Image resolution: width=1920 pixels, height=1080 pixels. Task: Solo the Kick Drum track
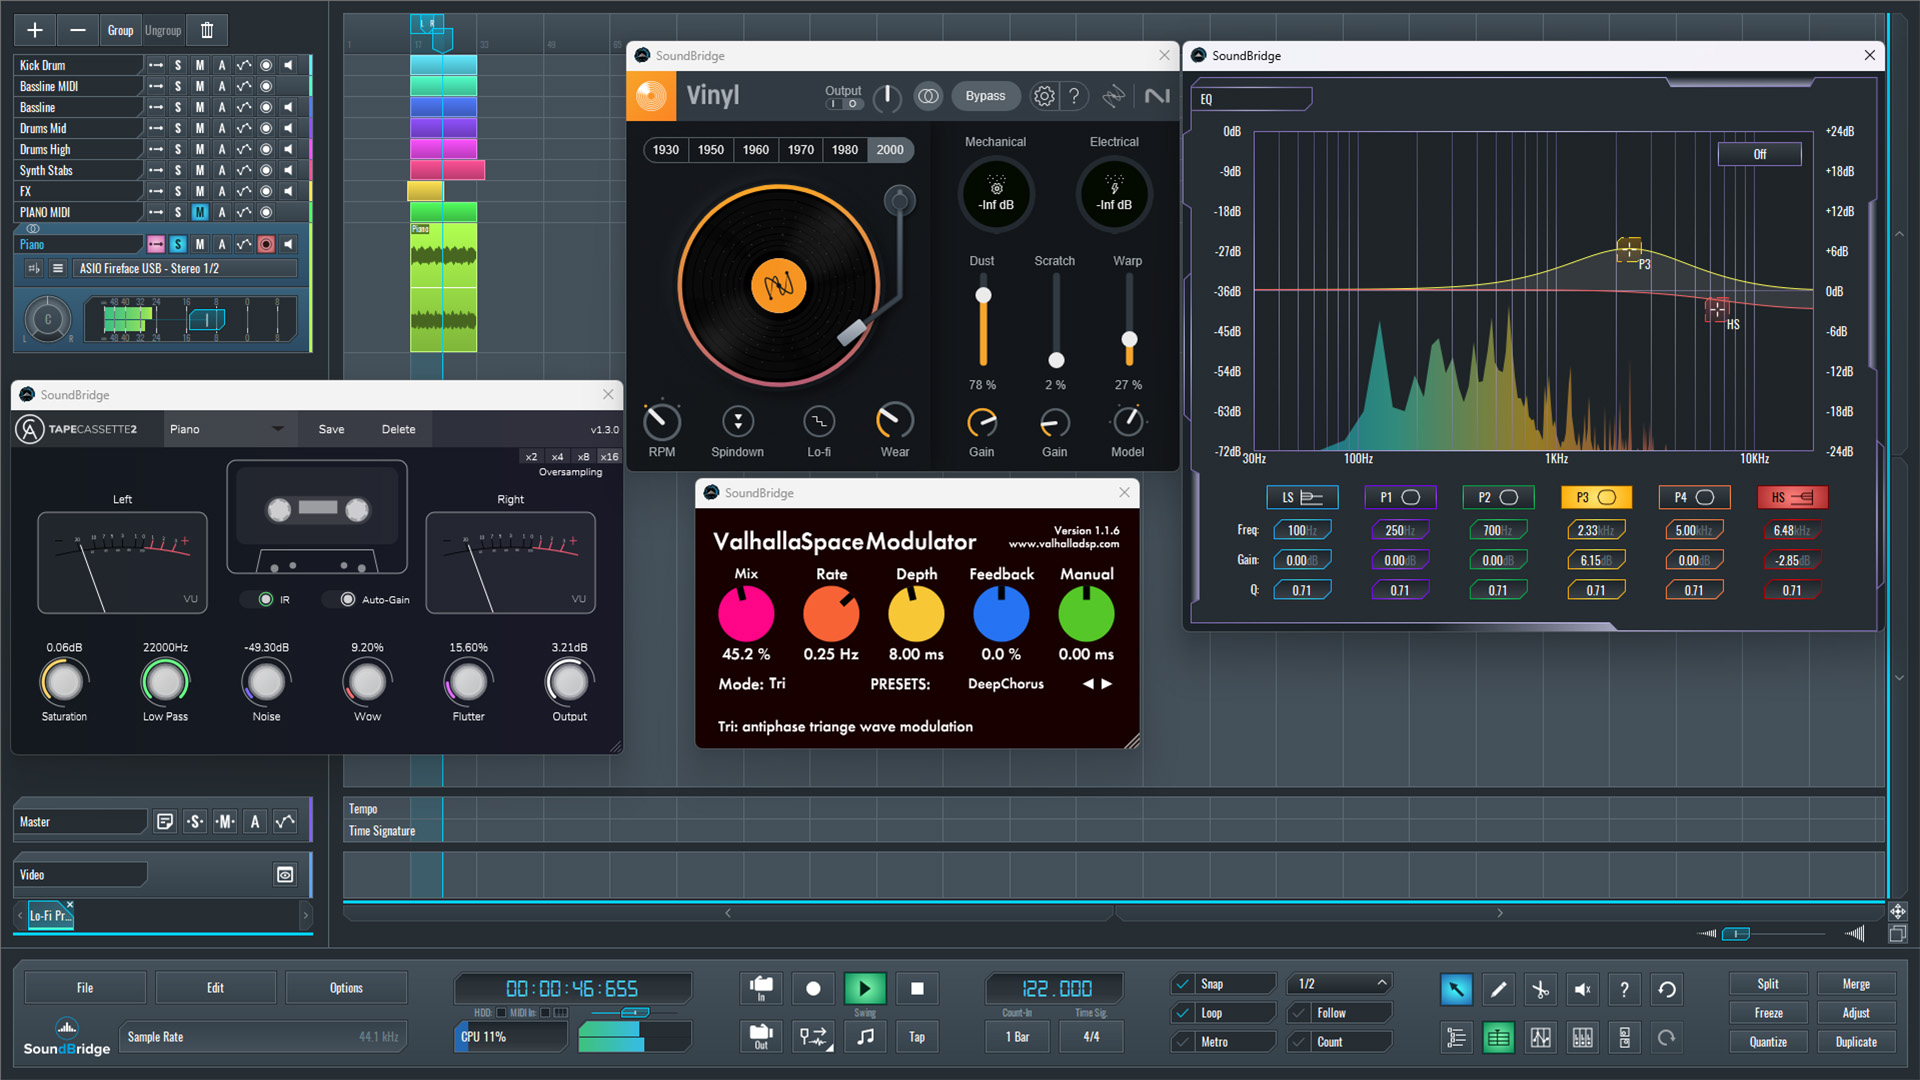178,65
